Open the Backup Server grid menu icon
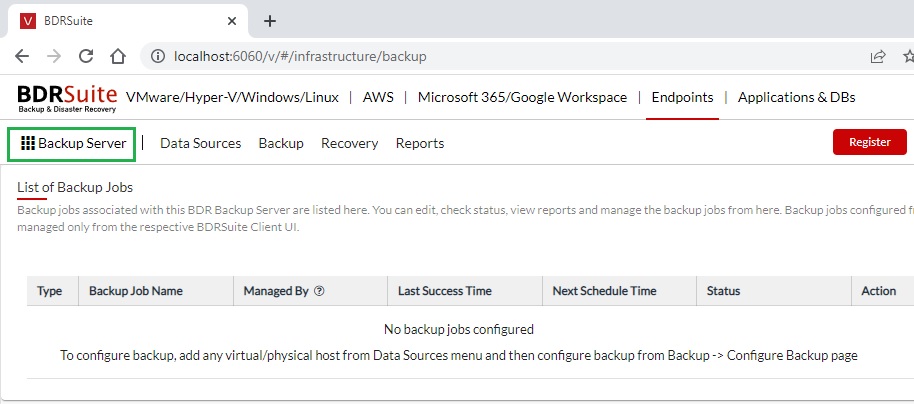Image resolution: width=914 pixels, height=404 pixels. click(27, 143)
